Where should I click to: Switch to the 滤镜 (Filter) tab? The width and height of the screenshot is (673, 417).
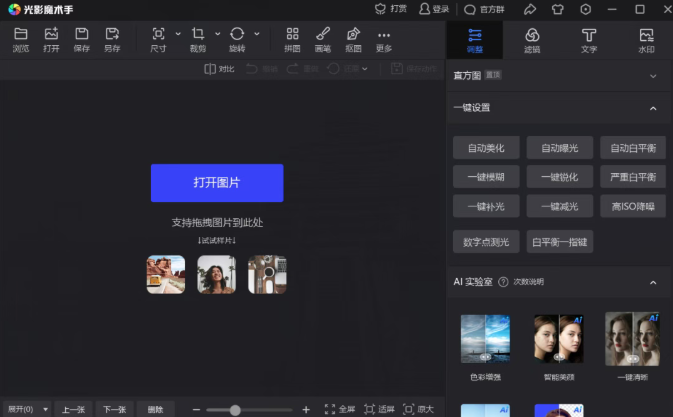tap(532, 40)
